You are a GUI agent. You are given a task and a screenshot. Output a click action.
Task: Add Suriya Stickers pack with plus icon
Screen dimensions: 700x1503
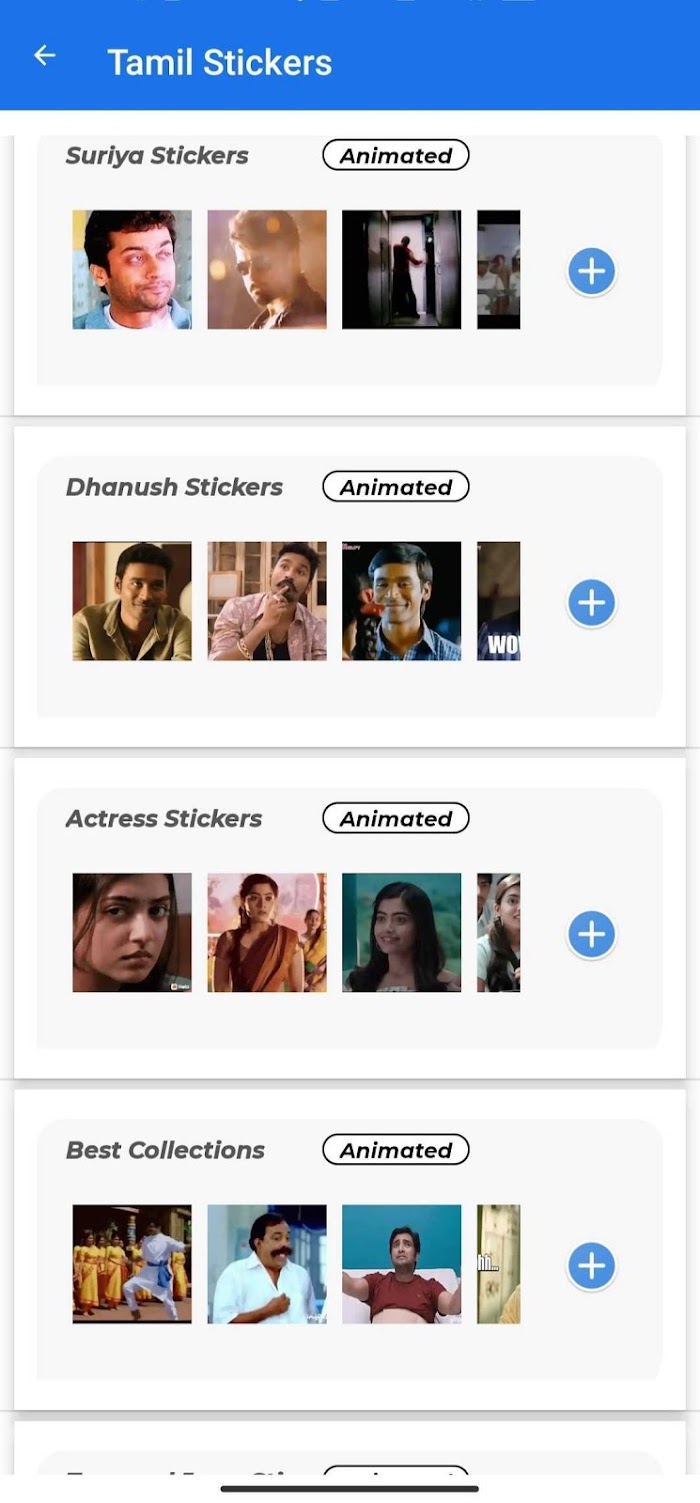pos(592,271)
